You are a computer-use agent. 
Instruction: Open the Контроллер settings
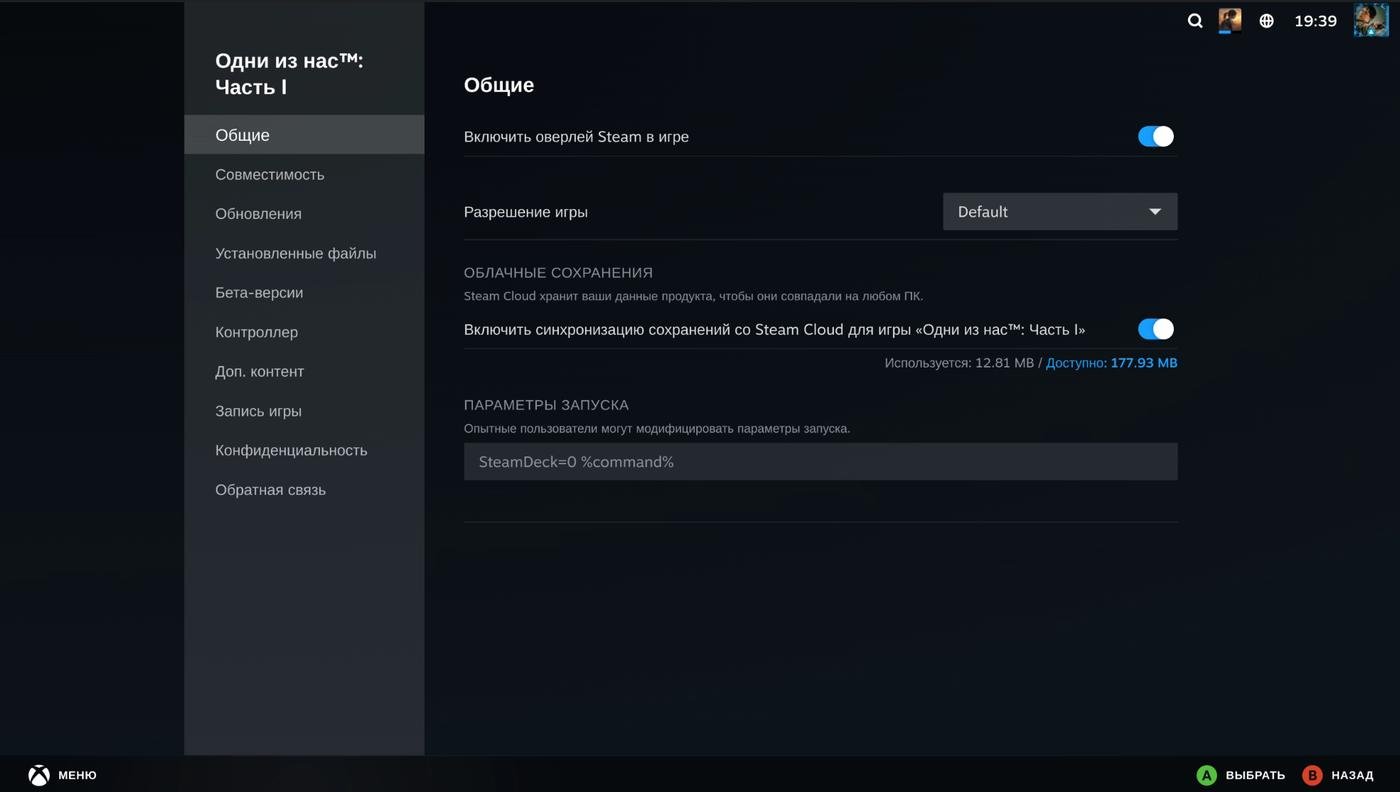pos(304,332)
